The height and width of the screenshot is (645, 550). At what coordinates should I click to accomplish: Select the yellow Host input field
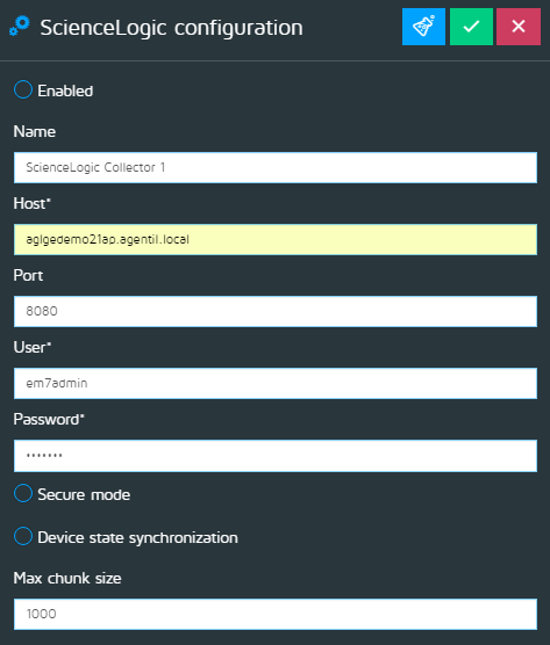(x=275, y=239)
